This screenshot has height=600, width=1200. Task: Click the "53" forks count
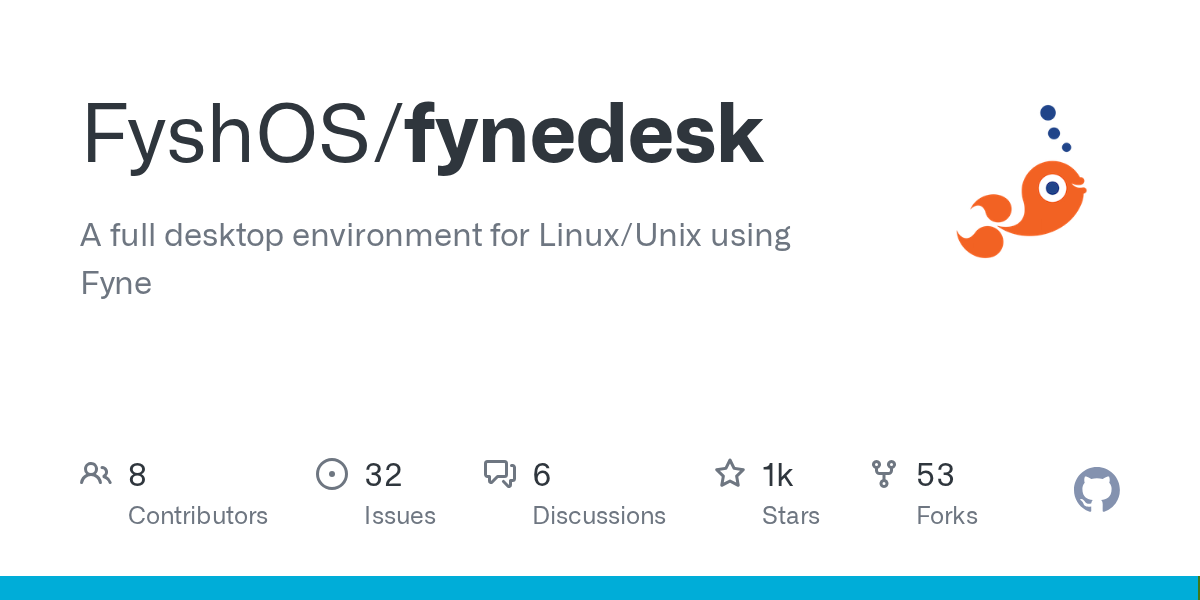(x=935, y=475)
